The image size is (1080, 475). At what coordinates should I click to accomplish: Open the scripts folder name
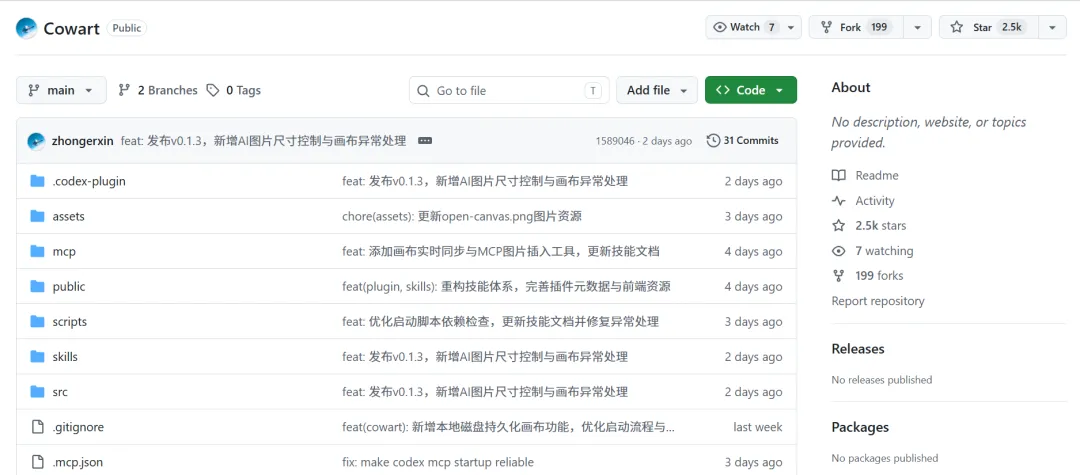tap(70, 321)
